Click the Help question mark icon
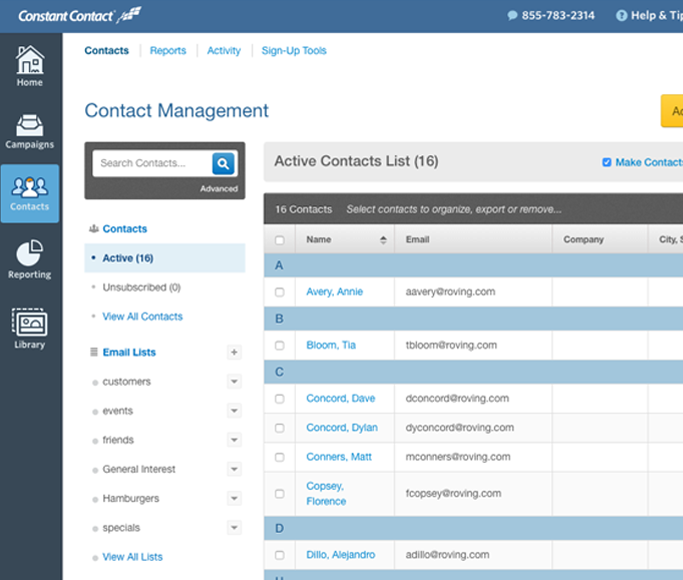Viewport: 683px width, 580px height. click(621, 16)
